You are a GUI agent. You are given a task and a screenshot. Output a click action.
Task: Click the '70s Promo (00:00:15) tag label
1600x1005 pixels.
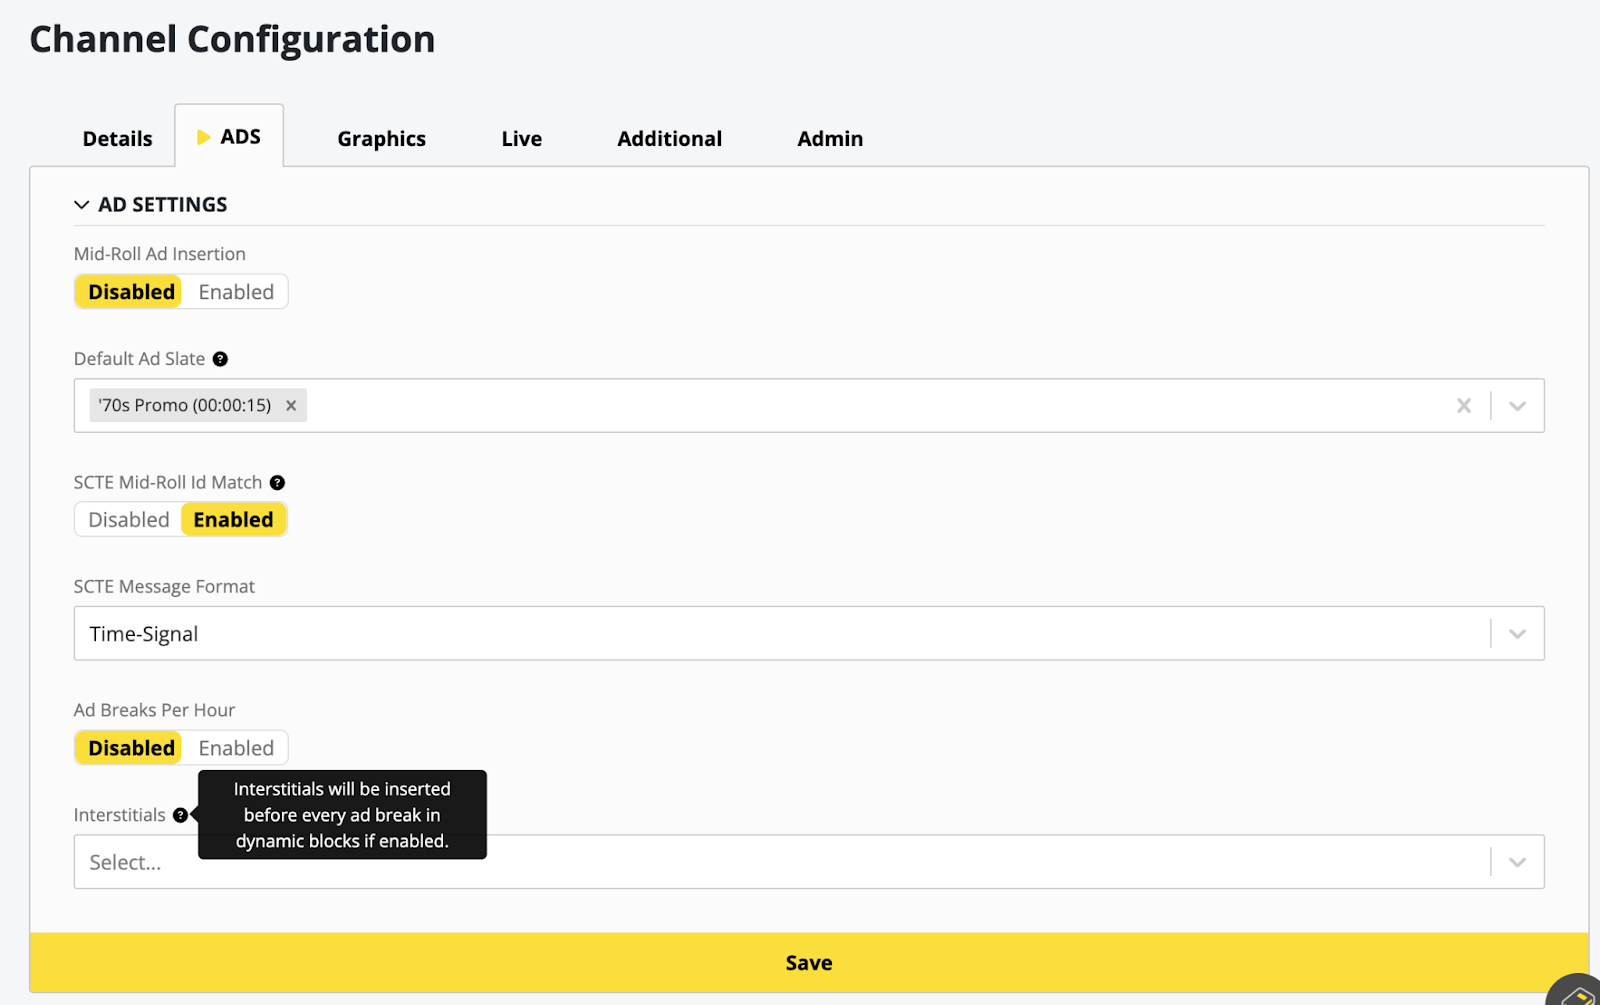(185, 405)
